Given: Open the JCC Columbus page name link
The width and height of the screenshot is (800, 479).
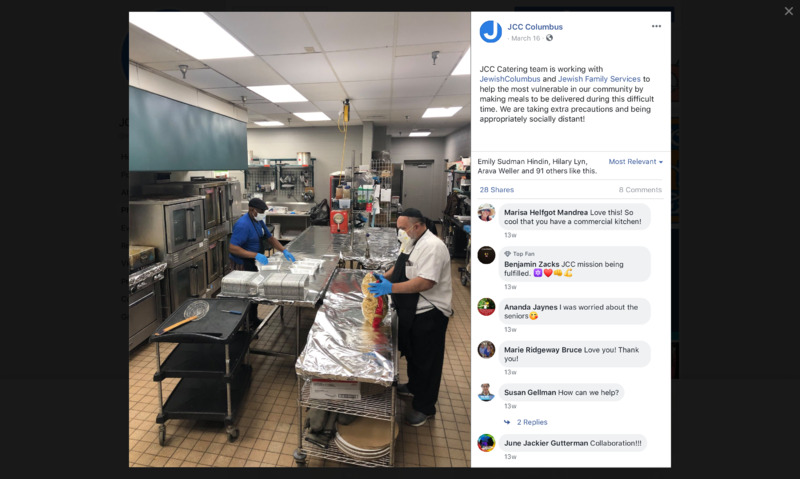Looking at the screenshot, I should (535, 27).
